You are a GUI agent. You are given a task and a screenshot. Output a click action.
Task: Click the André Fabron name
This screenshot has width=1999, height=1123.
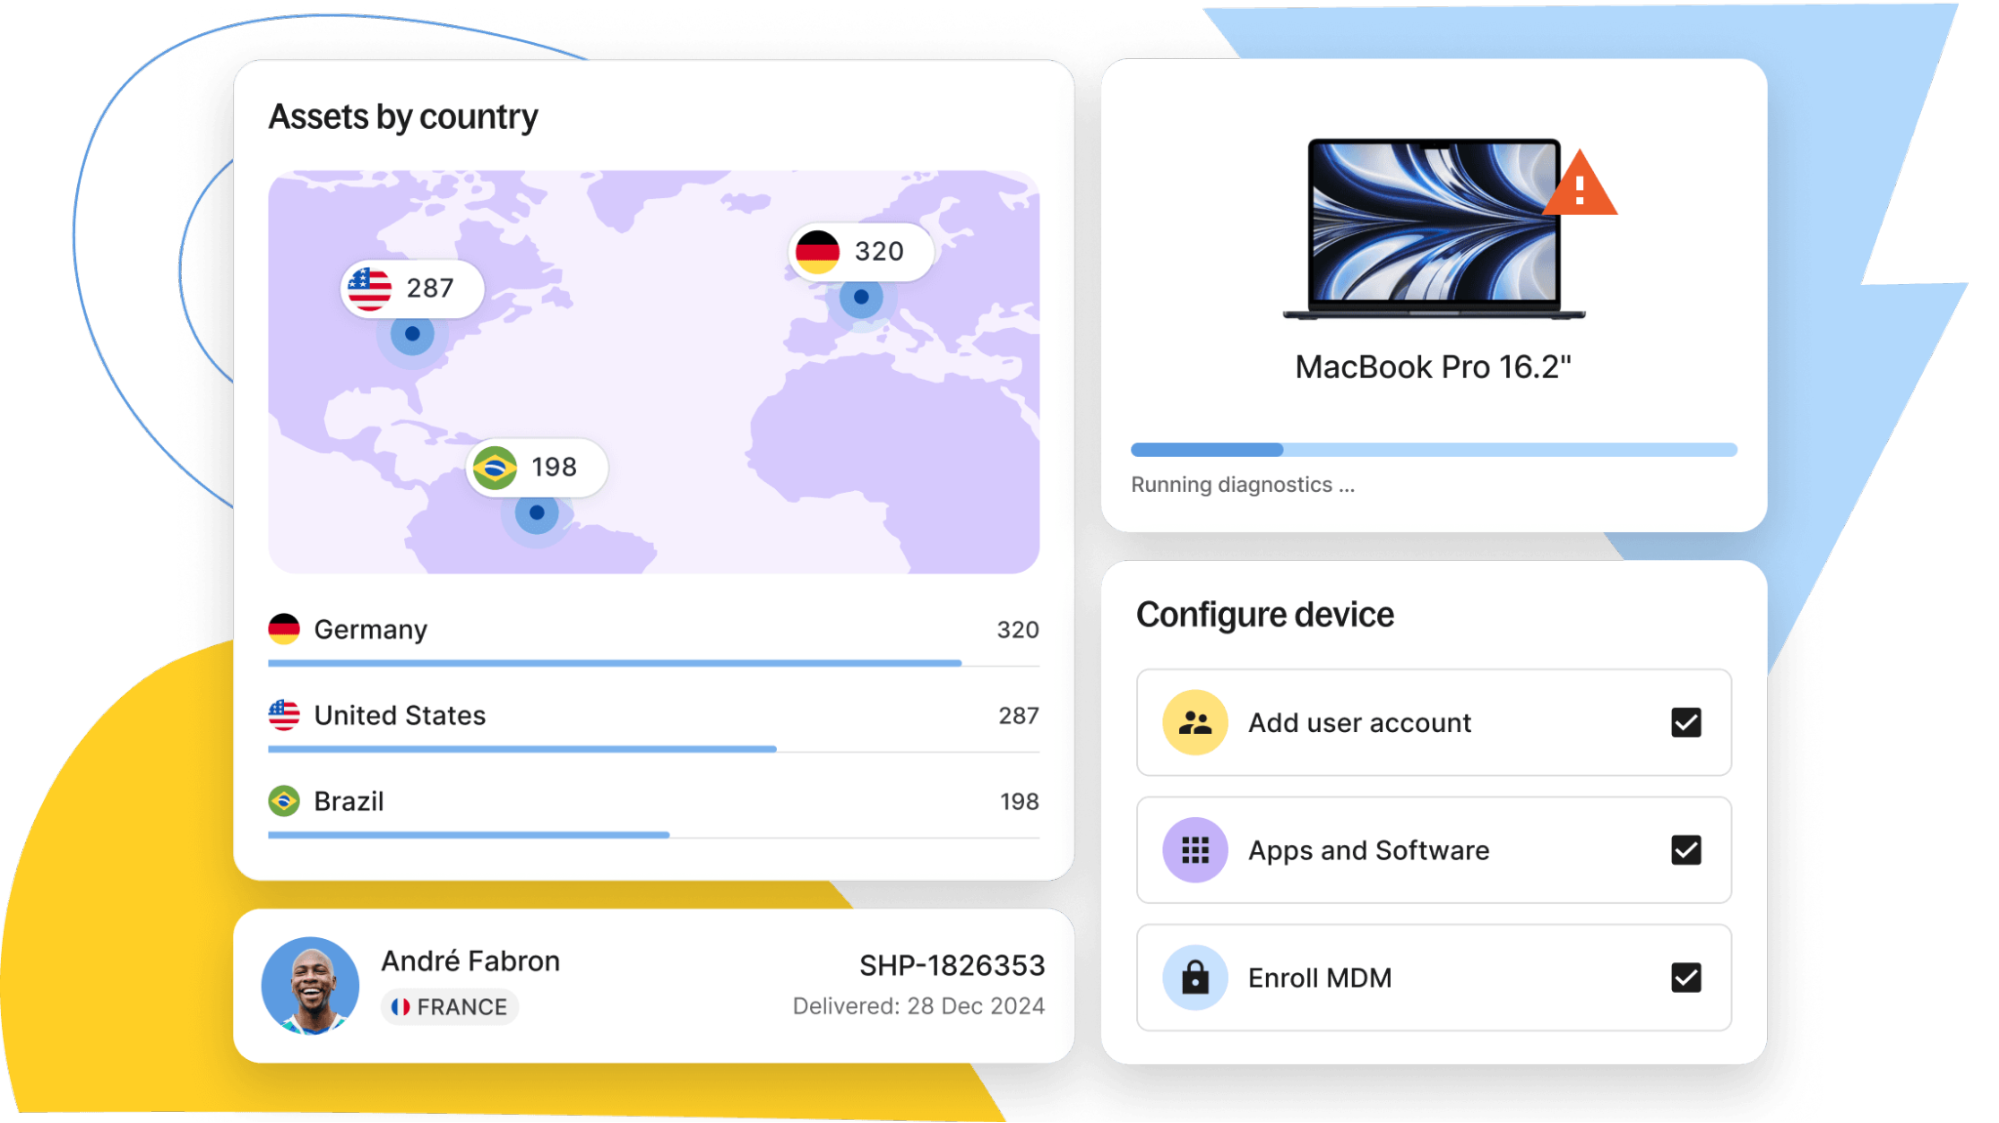coord(470,961)
